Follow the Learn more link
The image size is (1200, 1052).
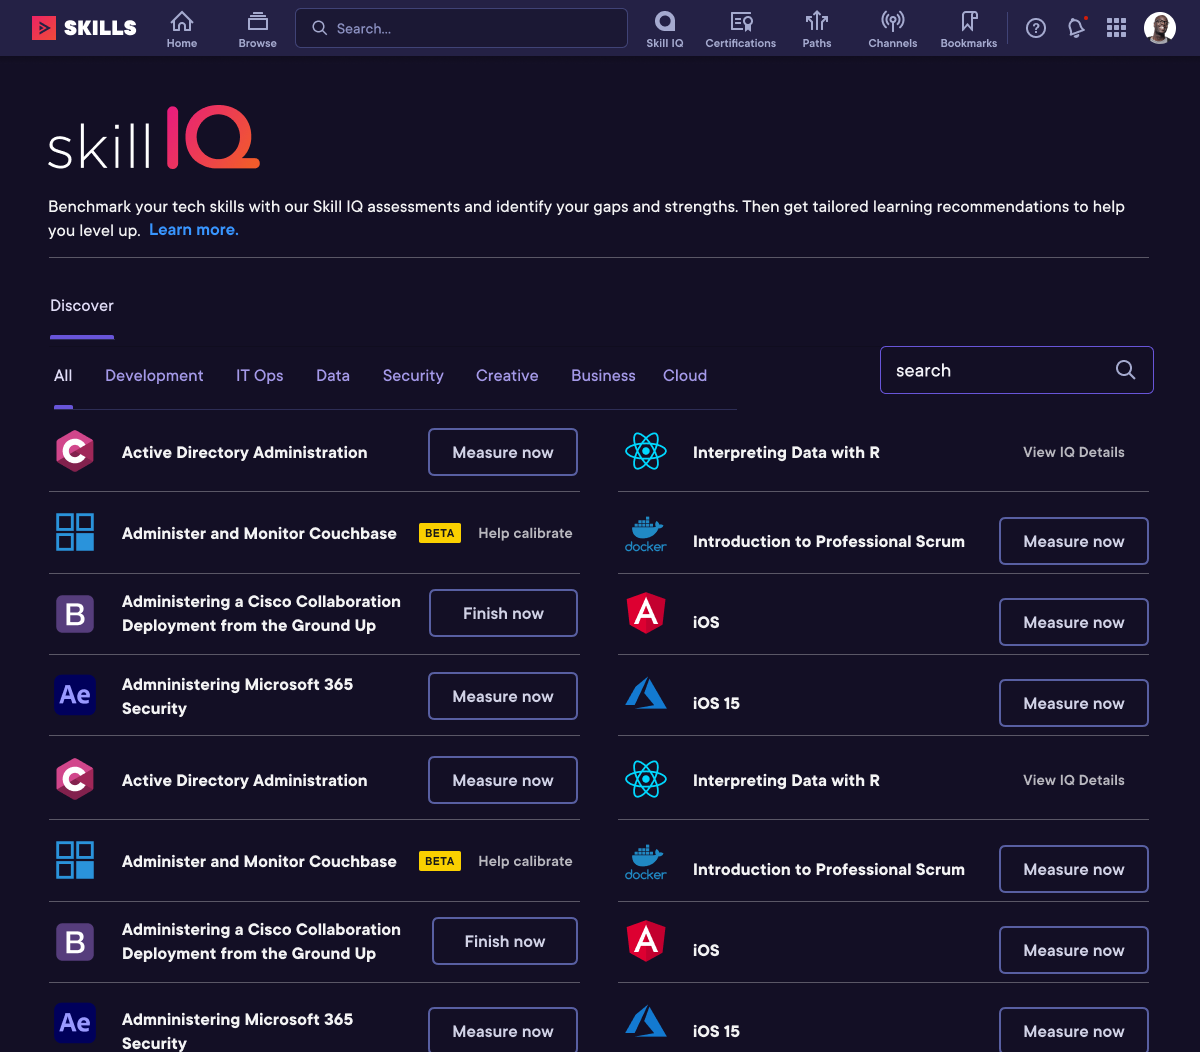(x=194, y=230)
